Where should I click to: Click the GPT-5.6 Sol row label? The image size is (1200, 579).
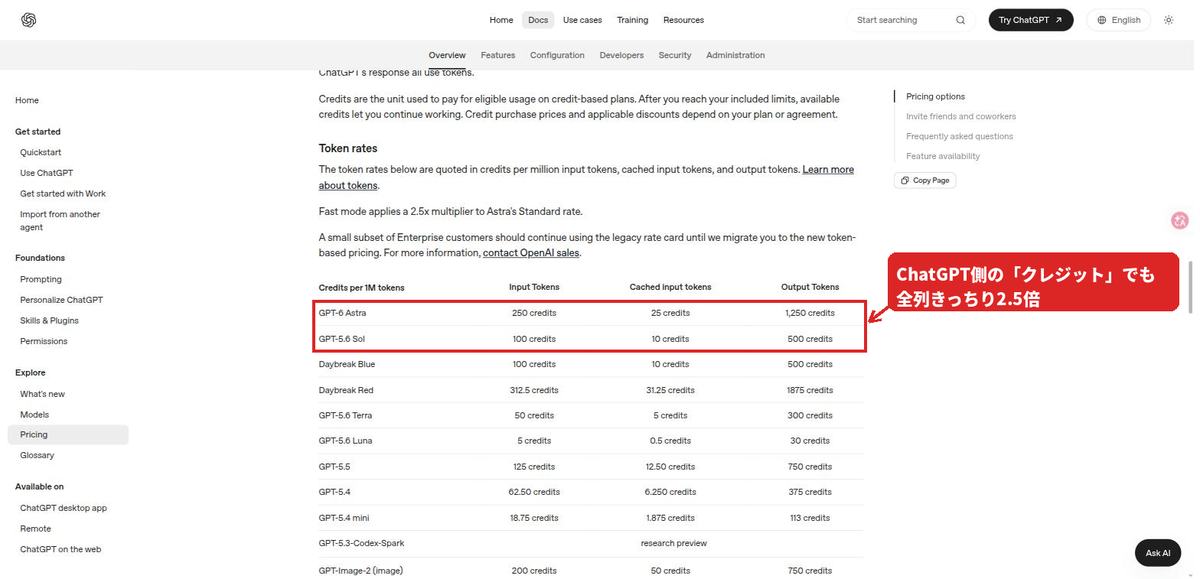[x=341, y=339]
